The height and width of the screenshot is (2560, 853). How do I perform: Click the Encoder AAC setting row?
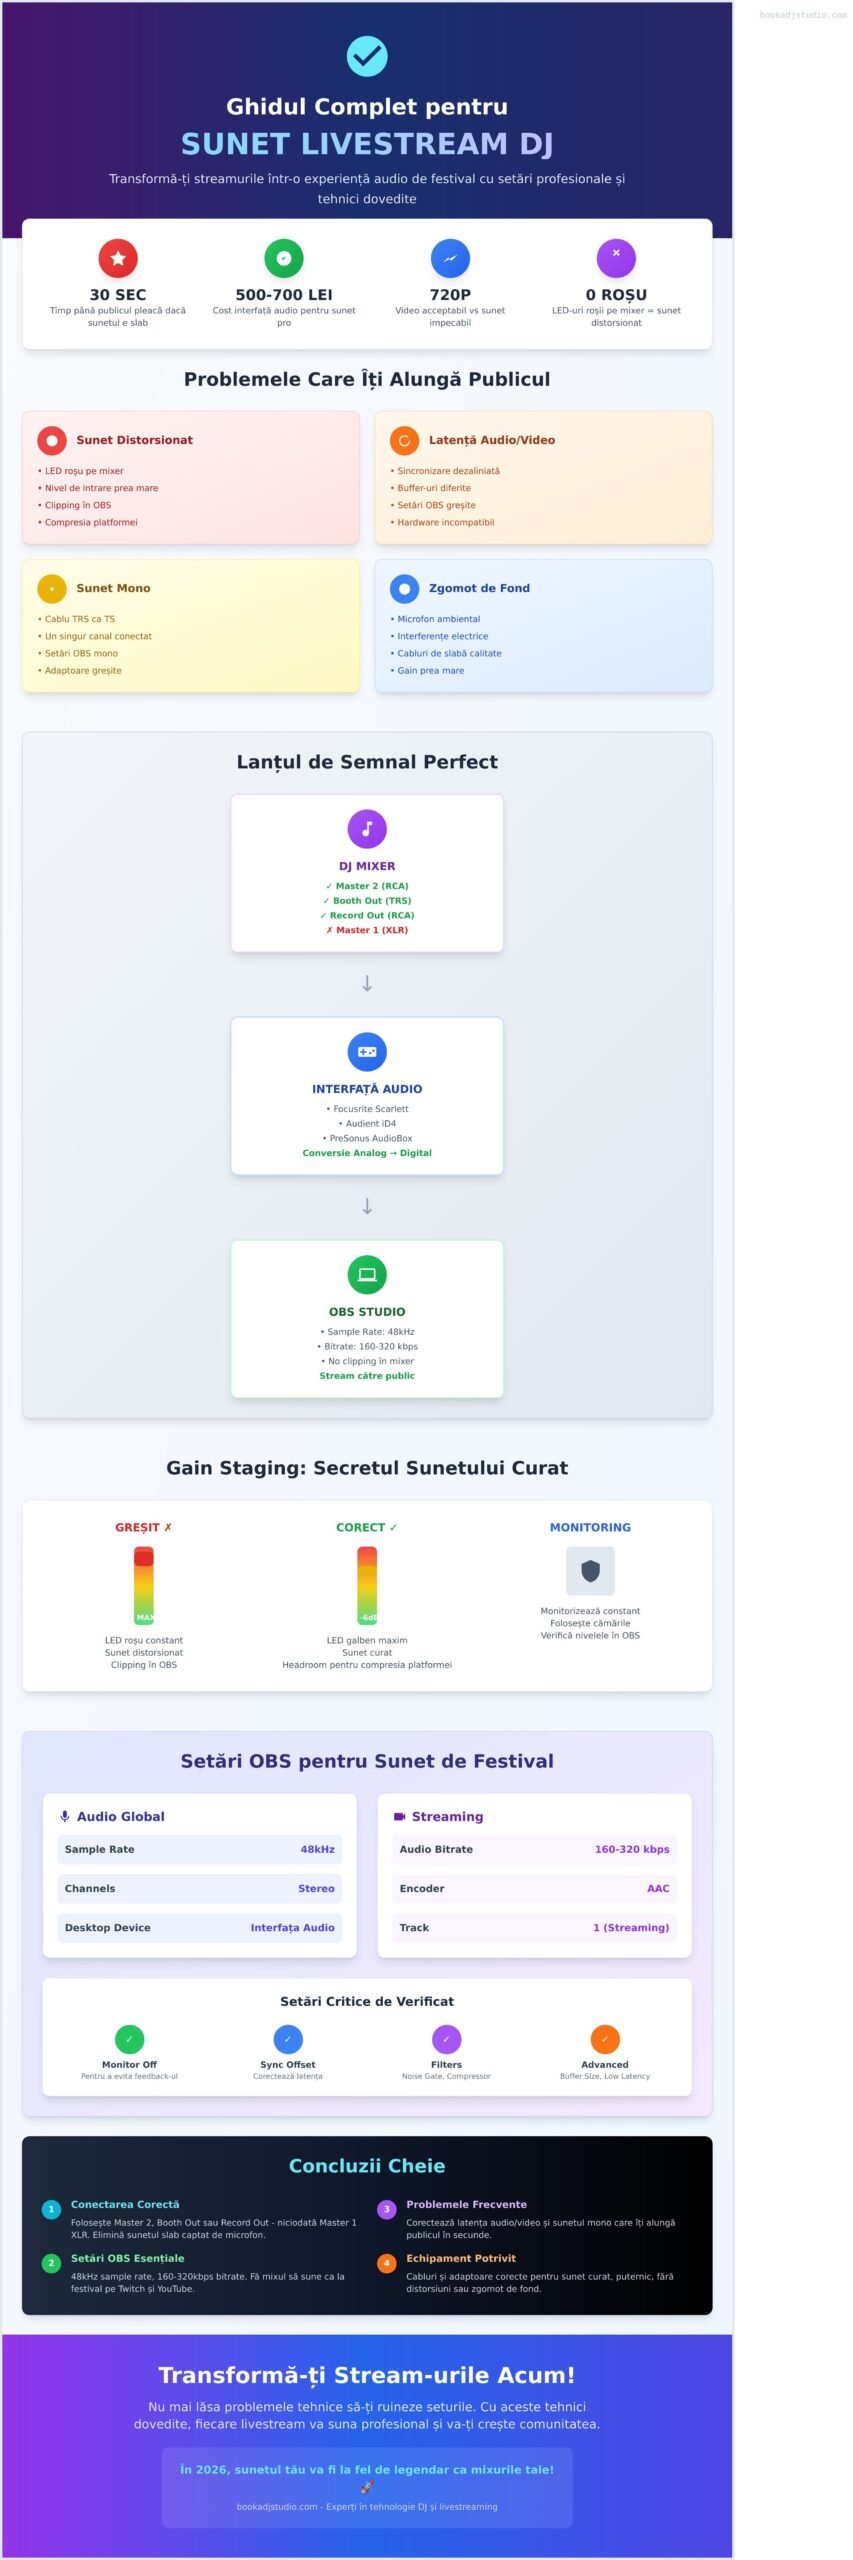pyautogui.click(x=534, y=1888)
